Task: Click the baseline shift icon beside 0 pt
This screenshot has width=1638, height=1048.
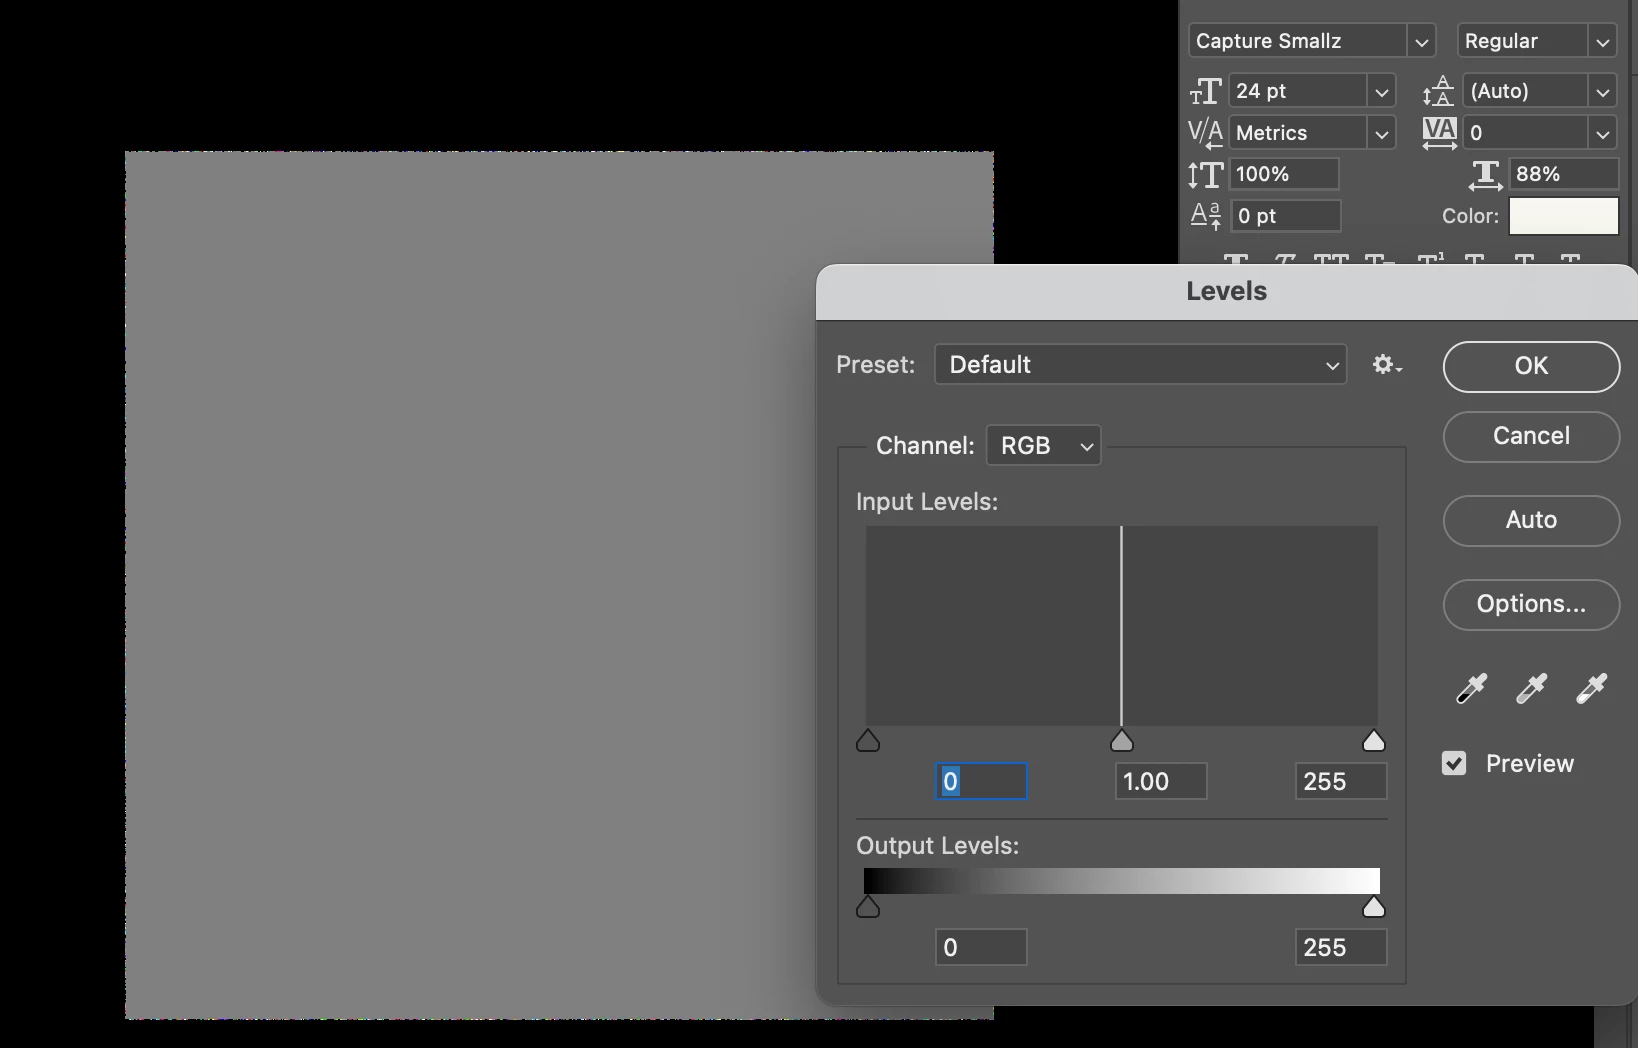Action: (x=1205, y=216)
